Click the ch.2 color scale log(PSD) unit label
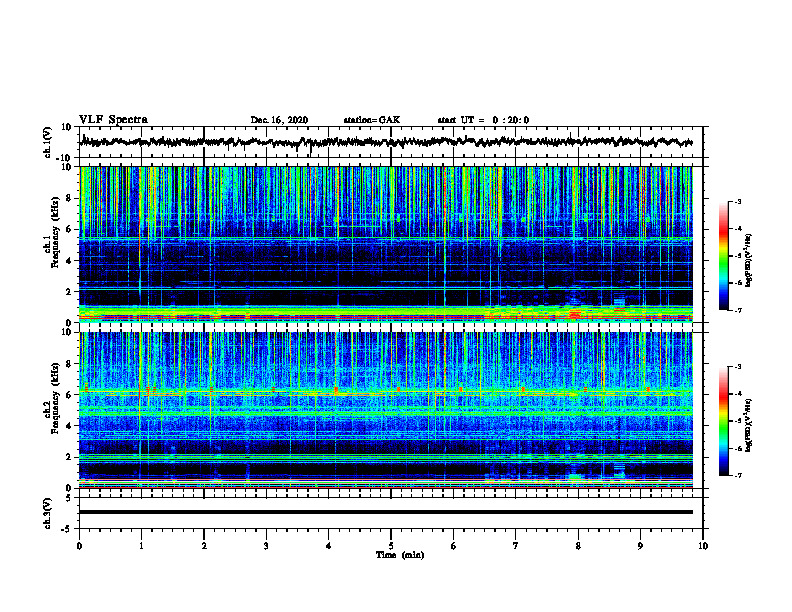 [x=749, y=425]
